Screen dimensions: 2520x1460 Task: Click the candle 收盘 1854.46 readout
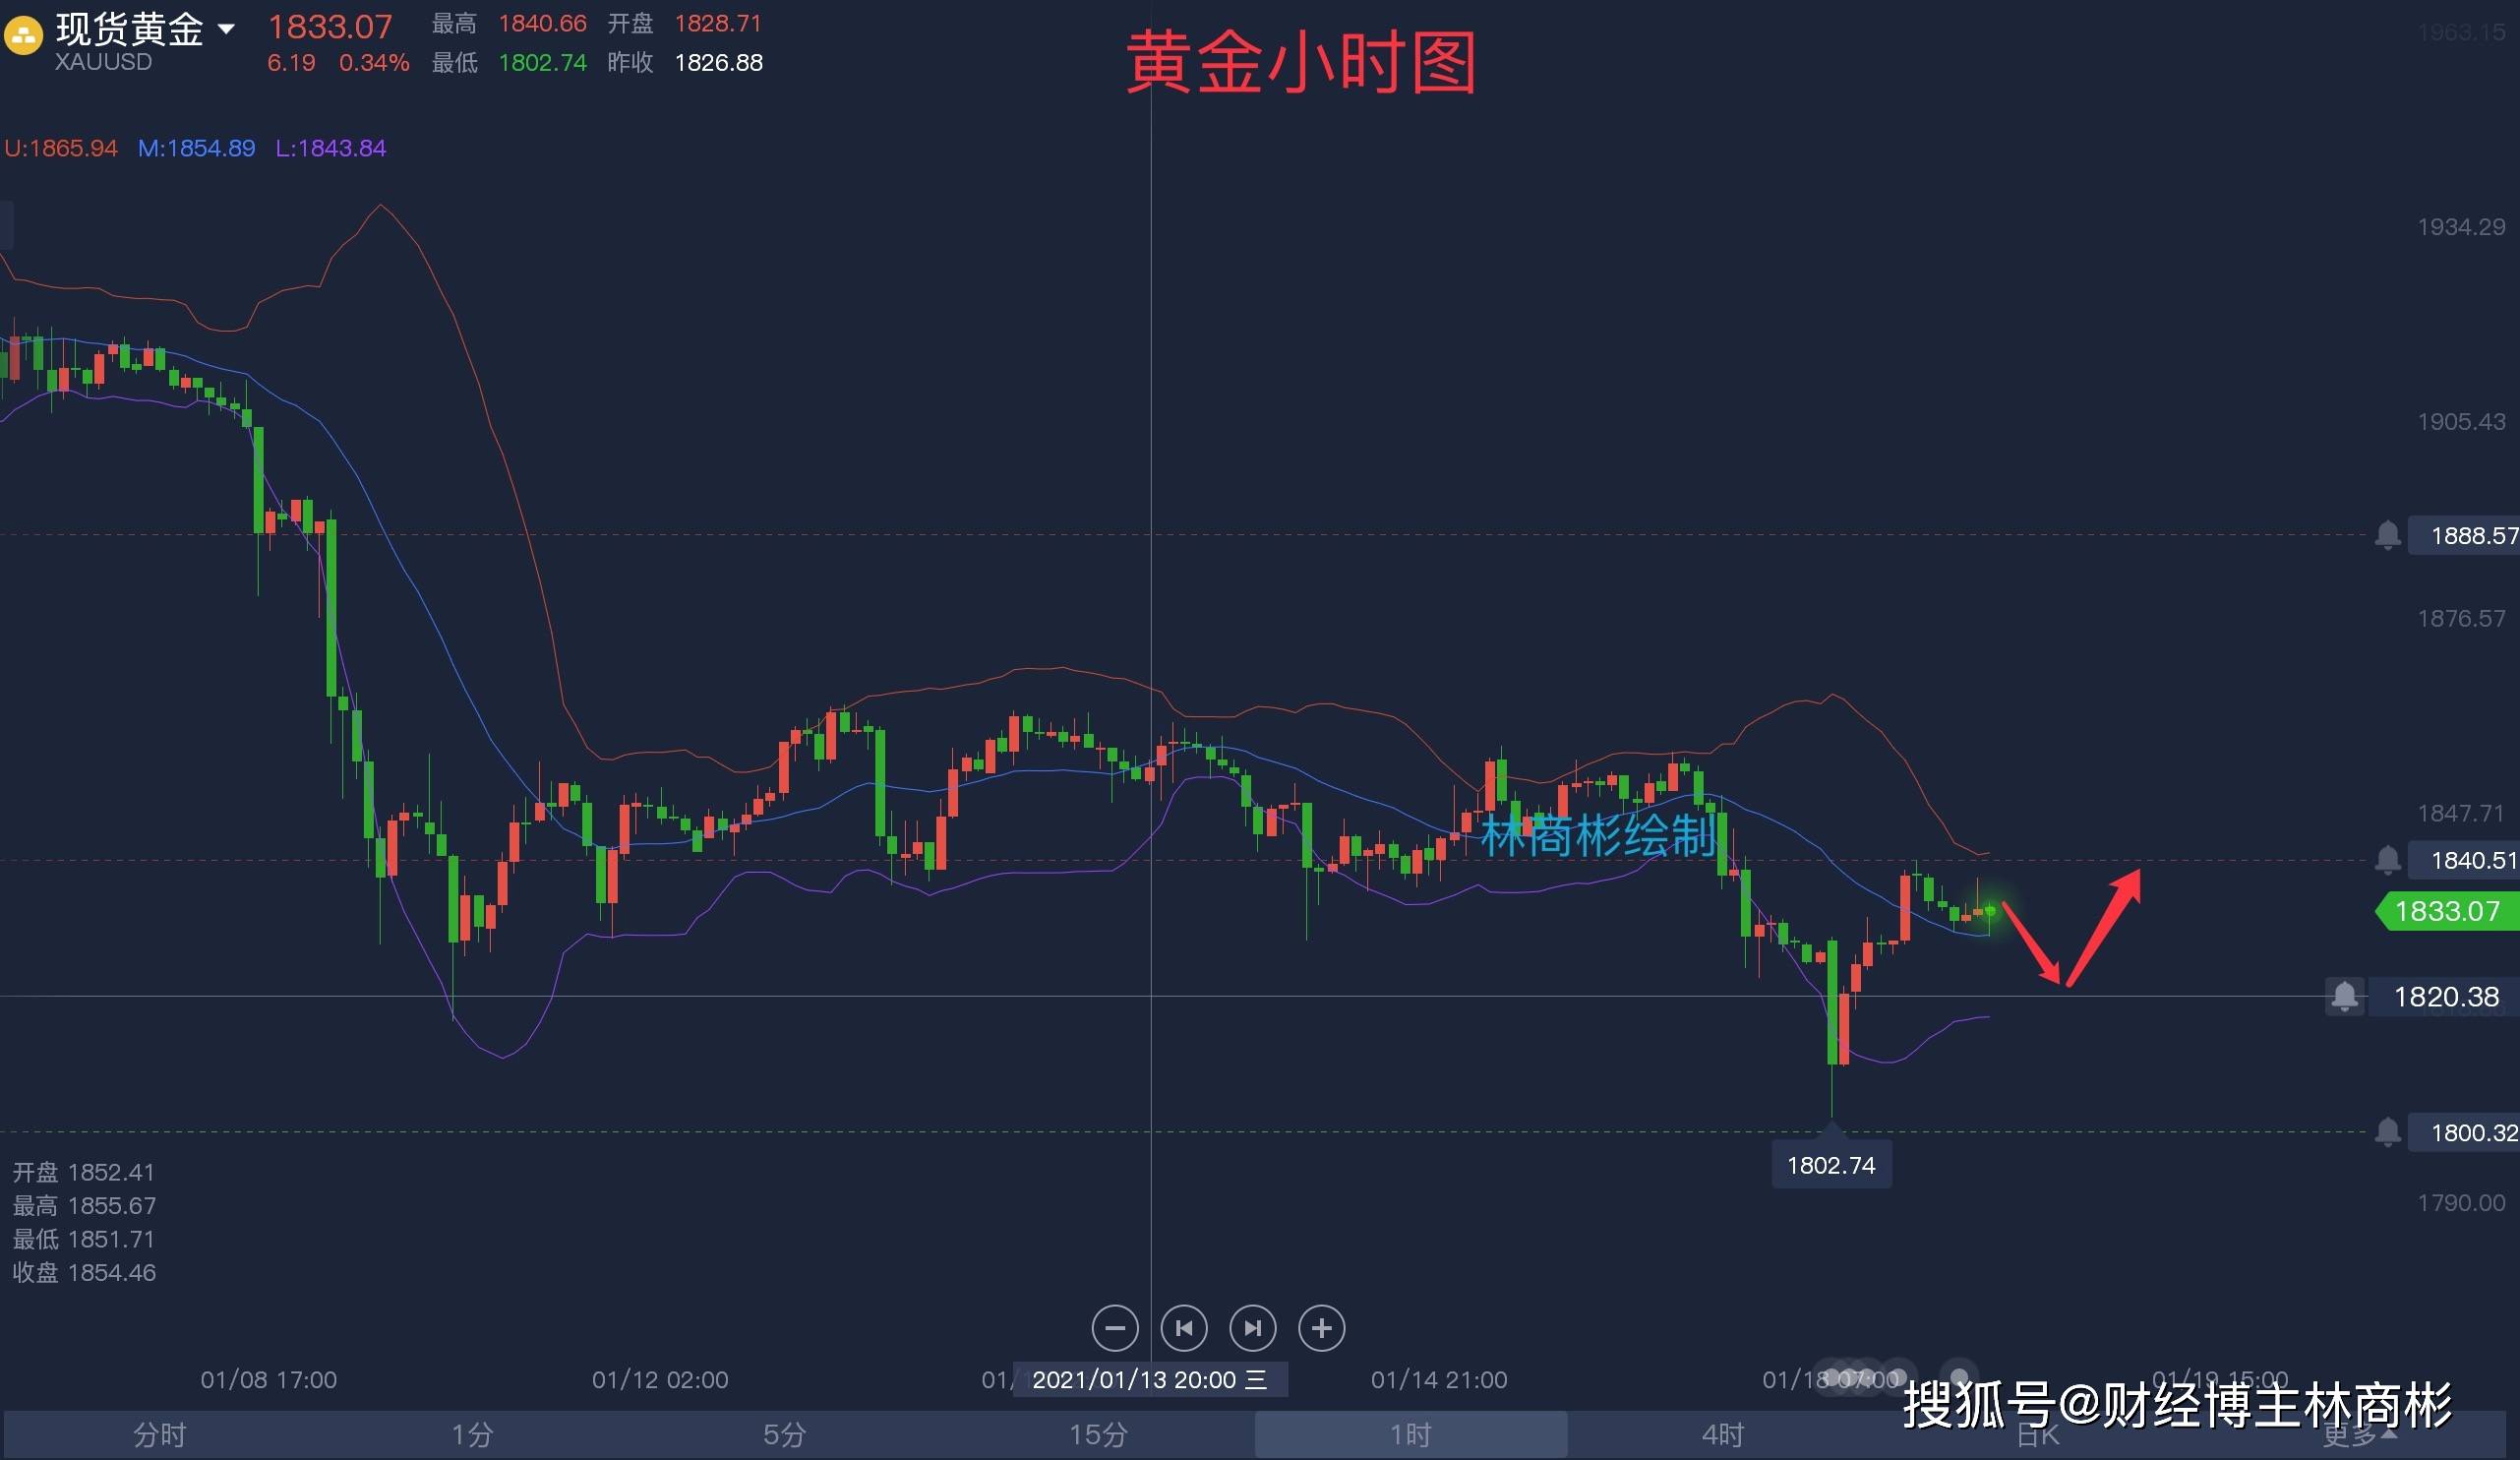(84, 1273)
